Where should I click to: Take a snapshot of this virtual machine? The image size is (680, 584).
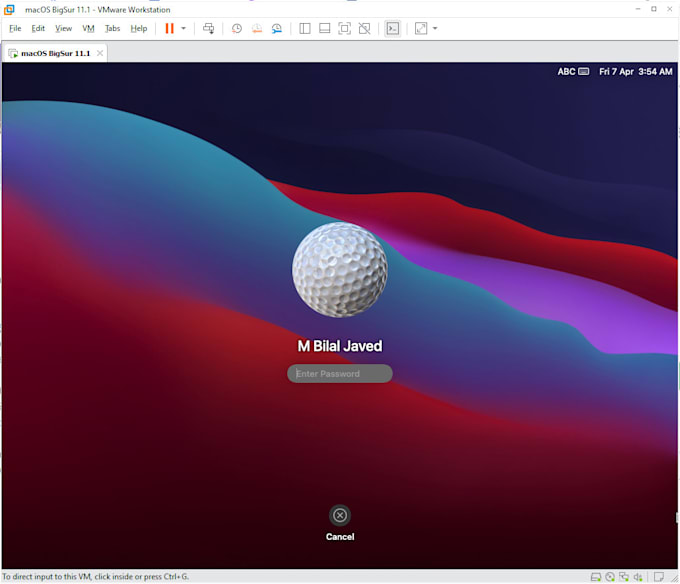click(237, 29)
